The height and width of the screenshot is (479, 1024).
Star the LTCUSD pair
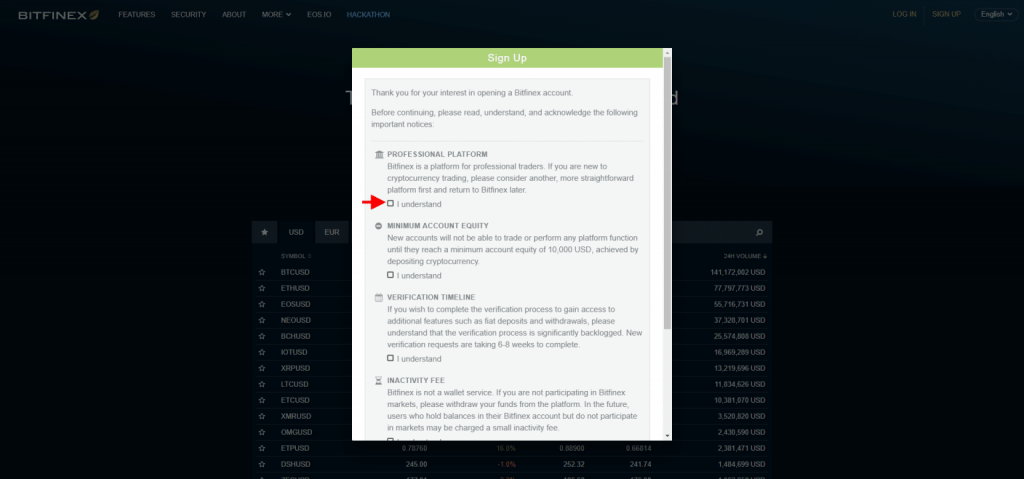pos(262,384)
